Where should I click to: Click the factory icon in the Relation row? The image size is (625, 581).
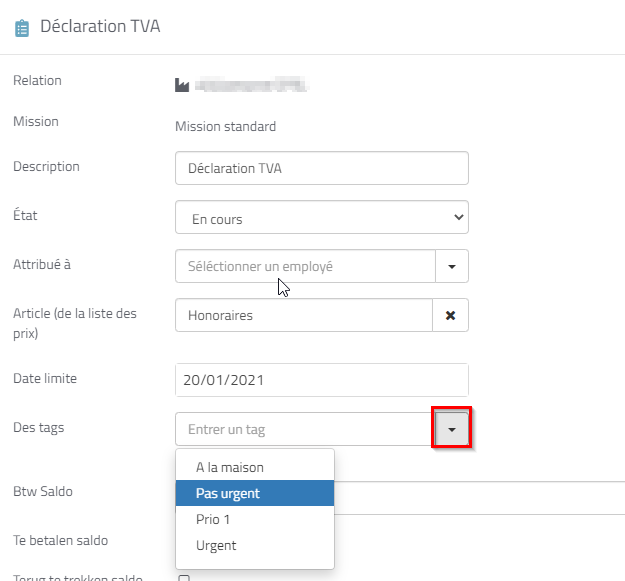182,85
